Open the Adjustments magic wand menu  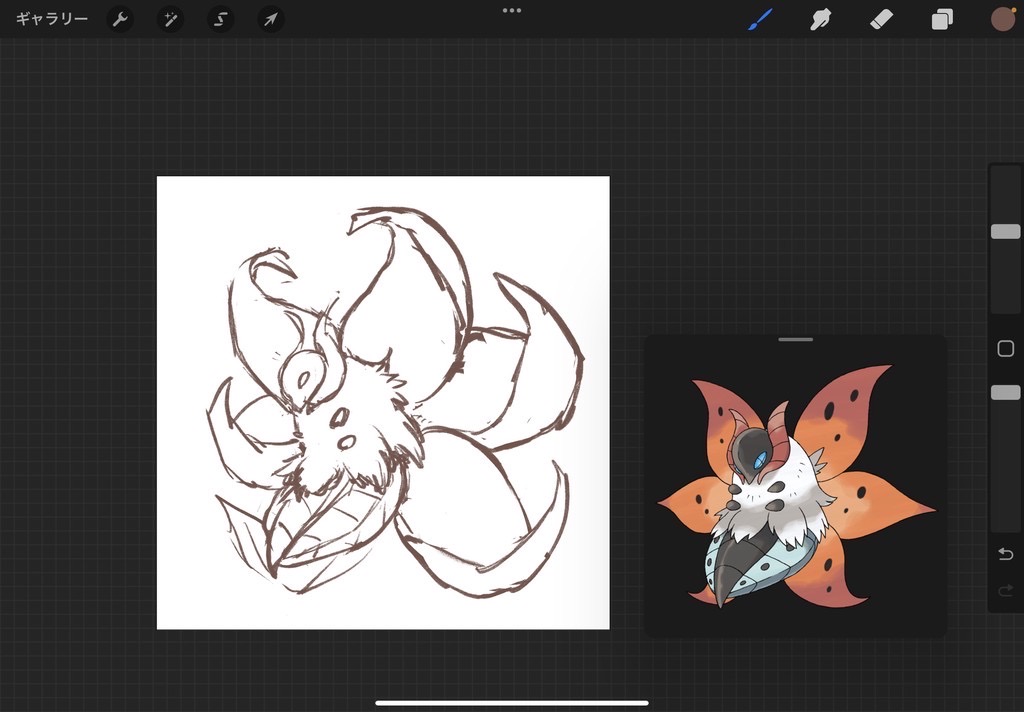coord(170,19)
